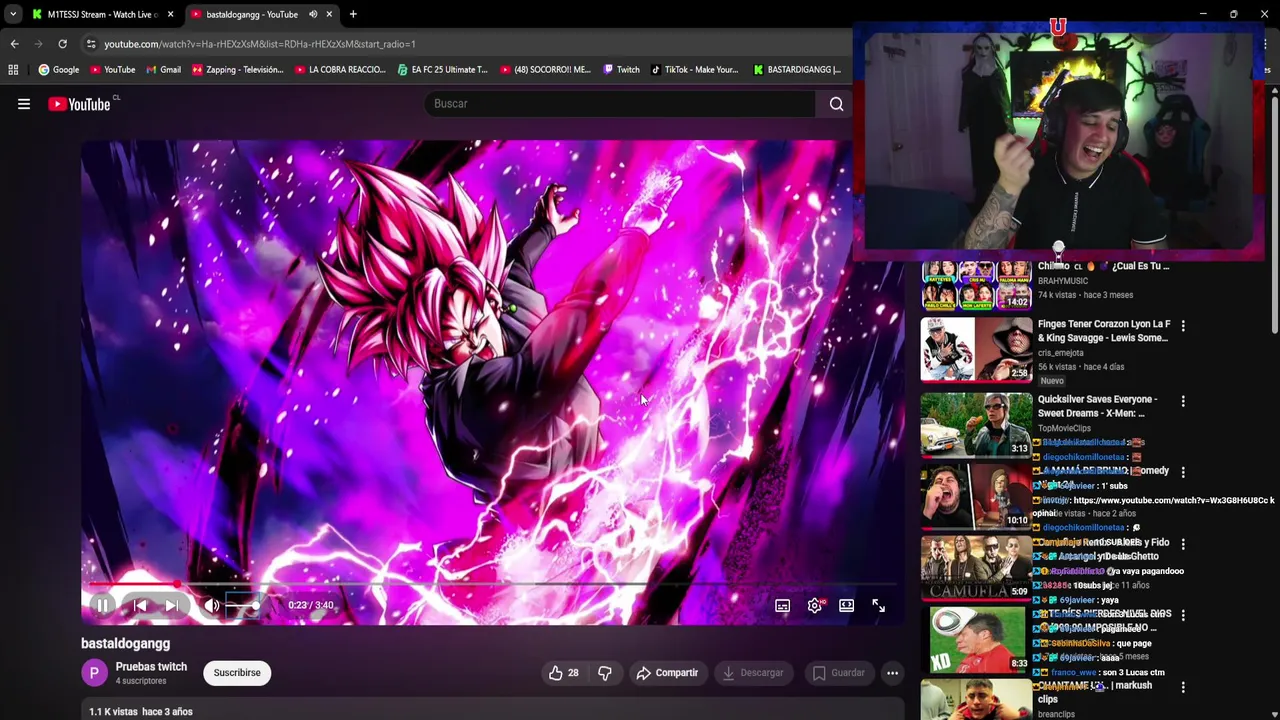
Task: Dislike the video with thumbs down
Action: coord(605,673)
